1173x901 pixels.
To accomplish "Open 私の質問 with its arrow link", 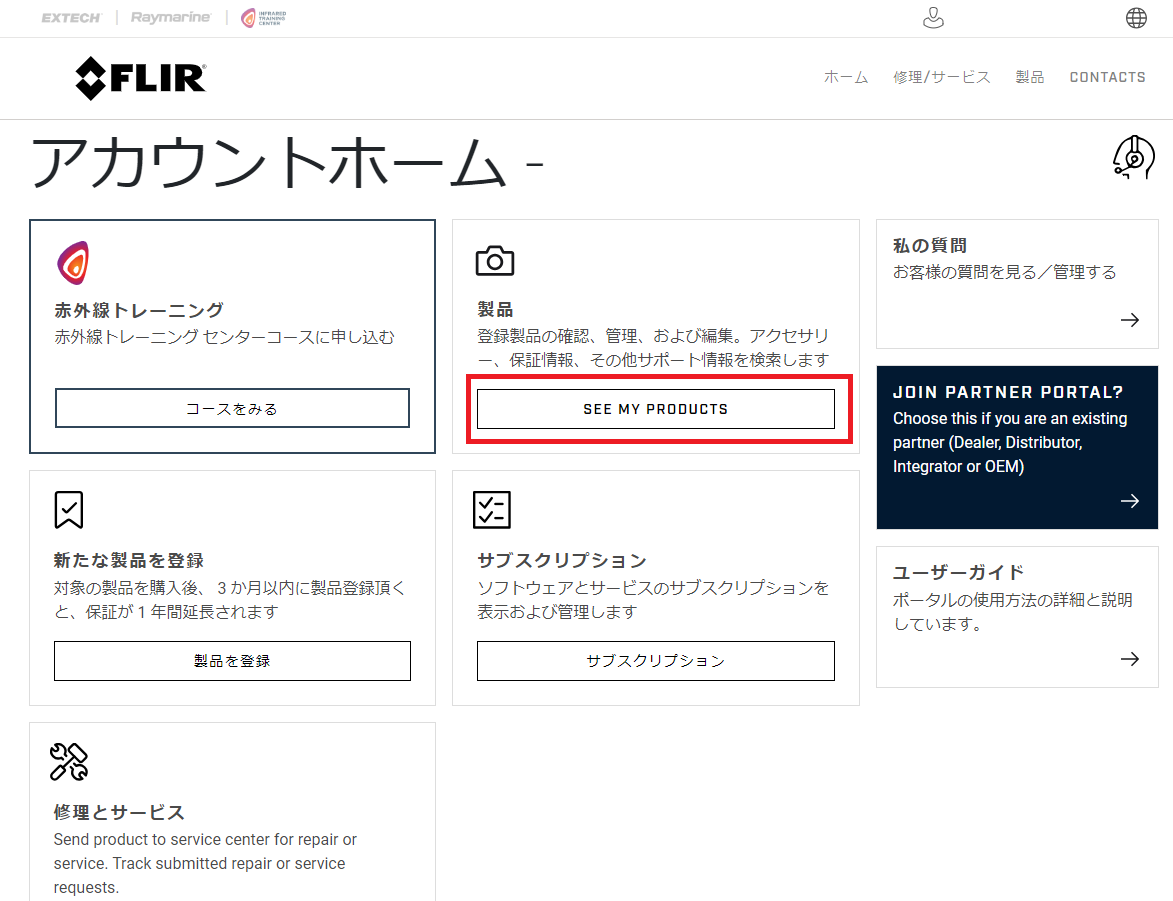I will pyautogui.click(x=1129, y=319).
